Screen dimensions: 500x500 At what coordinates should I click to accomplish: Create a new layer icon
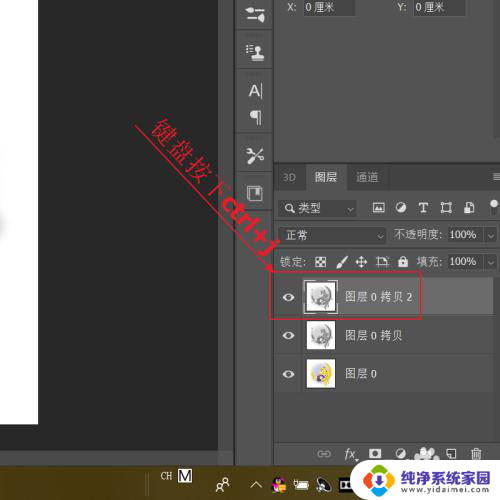coord(451,454)
